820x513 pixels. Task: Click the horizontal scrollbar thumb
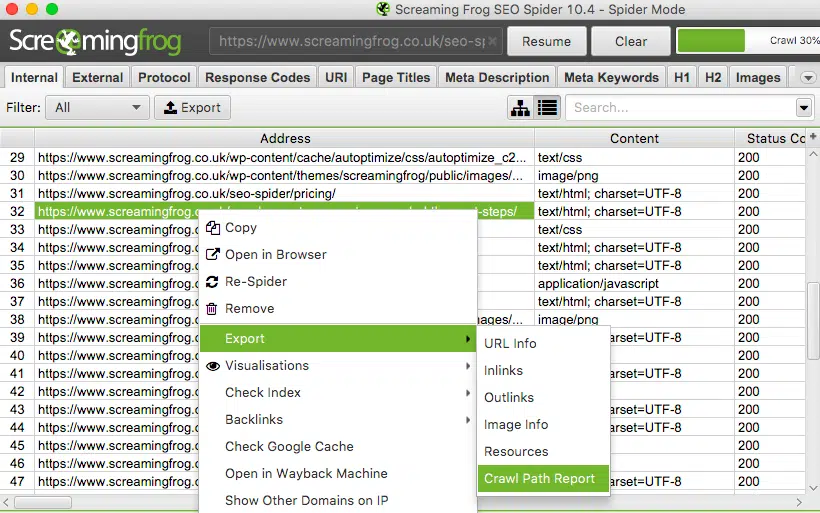[43, 503]
